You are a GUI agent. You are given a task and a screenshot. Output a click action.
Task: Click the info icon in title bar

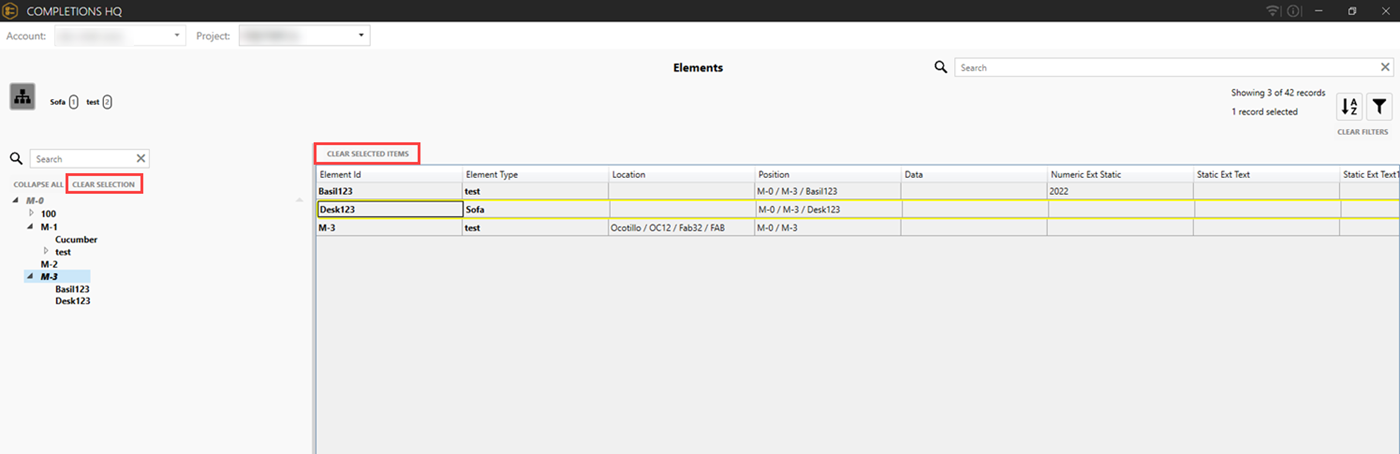[x=1293, y=11]
